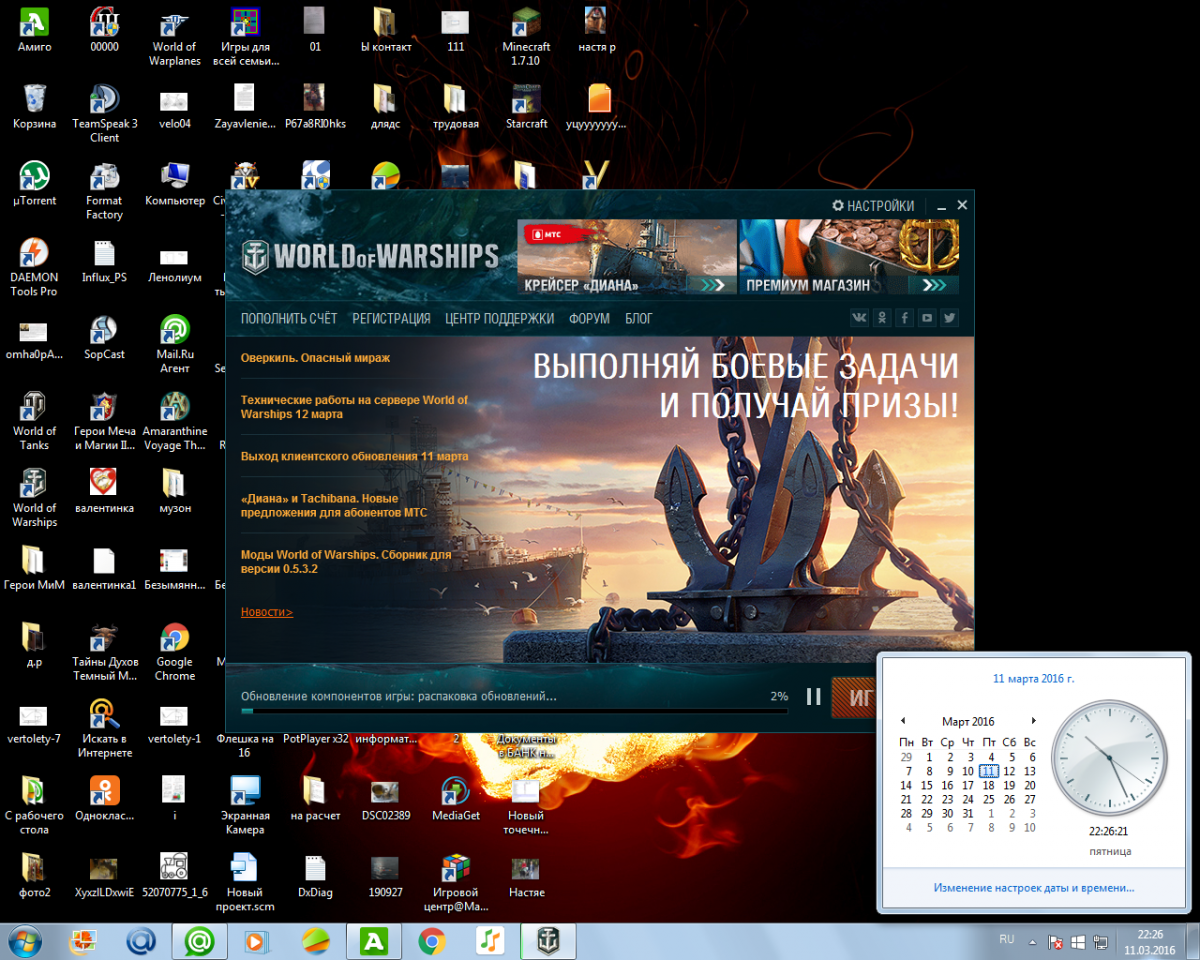Select the Minecraft 1.7.10 desktop icon
This screenshot has width=1200, height=960.
pyautogui.click(x=526, y=37)
